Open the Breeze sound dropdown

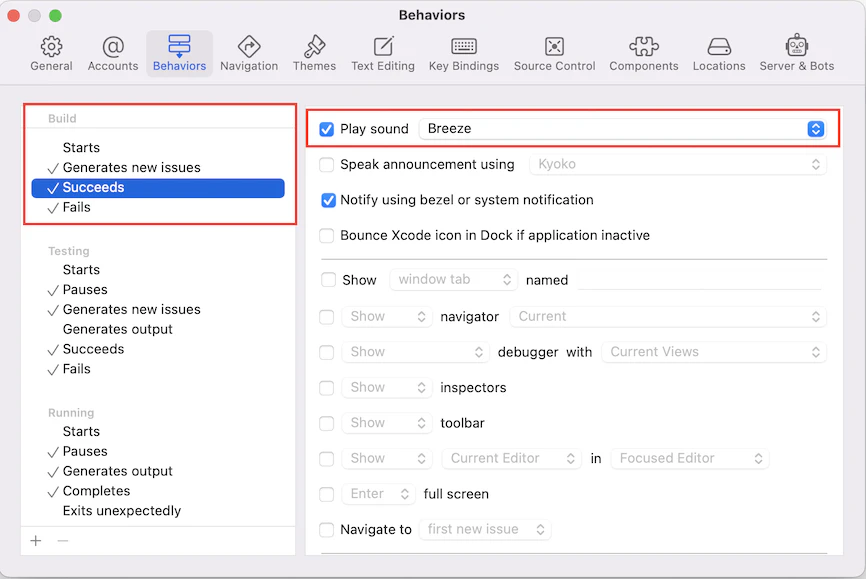(622, 129)
